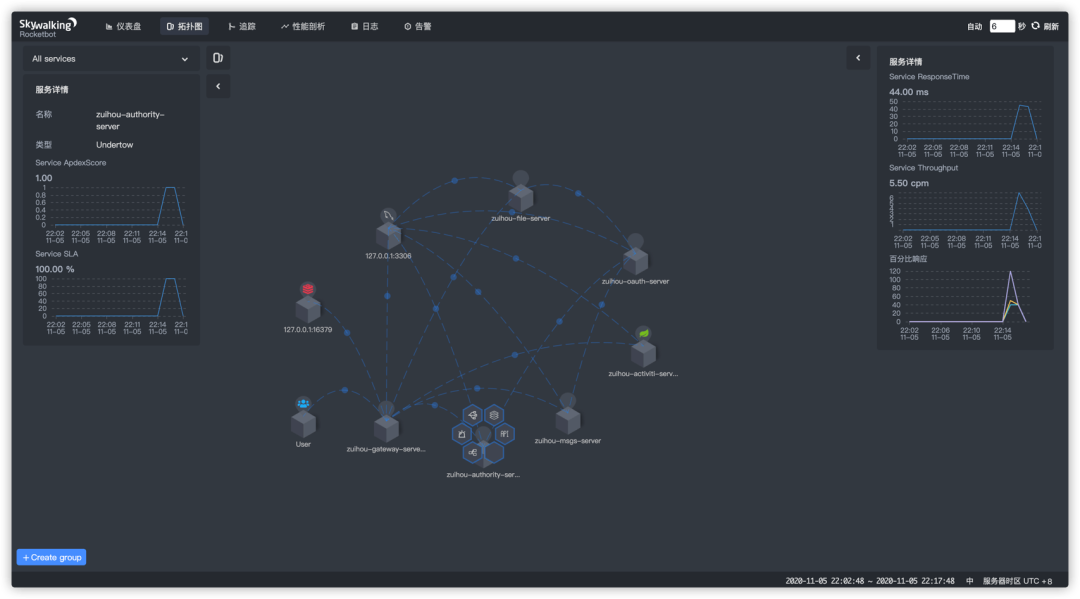Image resolution: width=1080 pixels, height=599 pixels.
Task: Open the 性能剖析 profiling tab
Action: pos(303,26)
